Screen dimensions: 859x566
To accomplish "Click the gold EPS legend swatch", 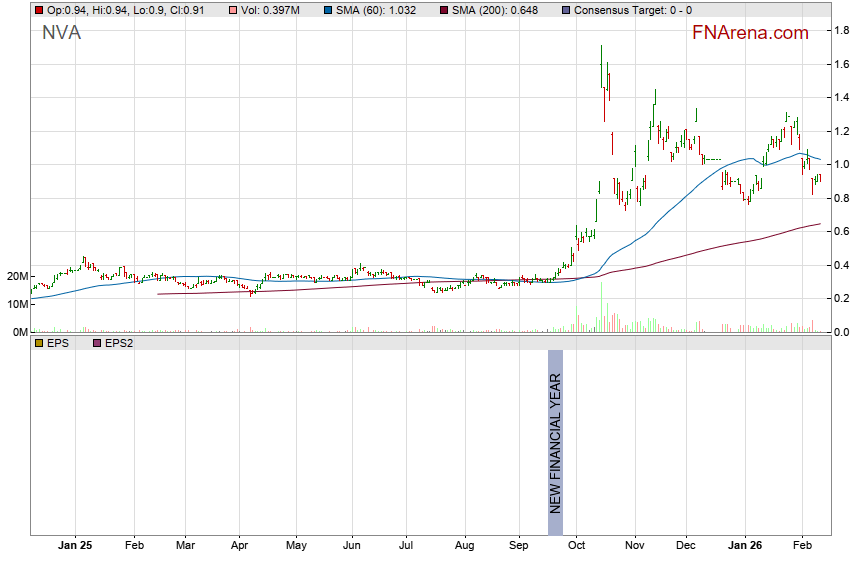I will 39,343.
